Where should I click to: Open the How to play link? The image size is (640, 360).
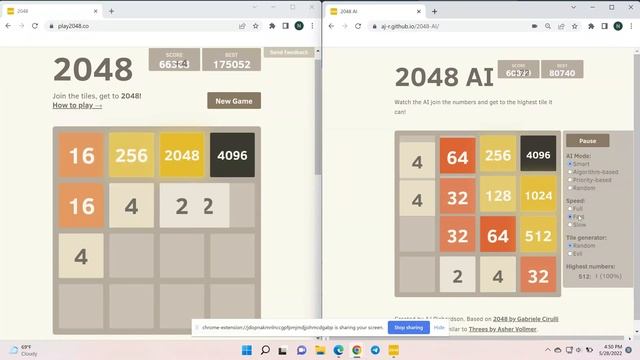pos(77,105)
